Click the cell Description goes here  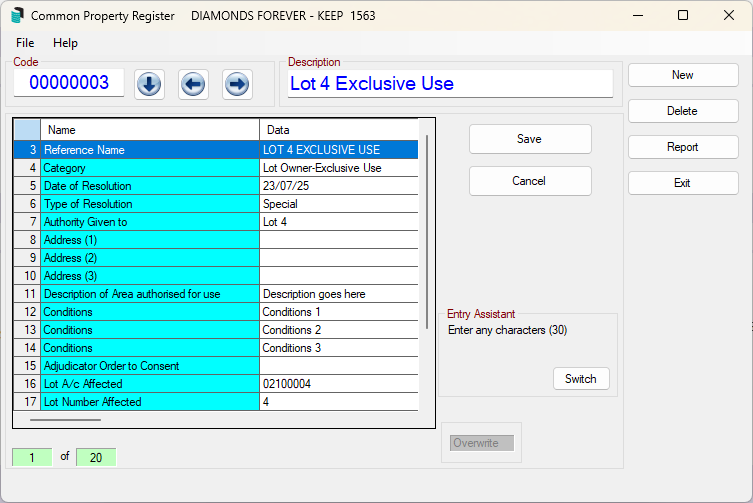339,294
